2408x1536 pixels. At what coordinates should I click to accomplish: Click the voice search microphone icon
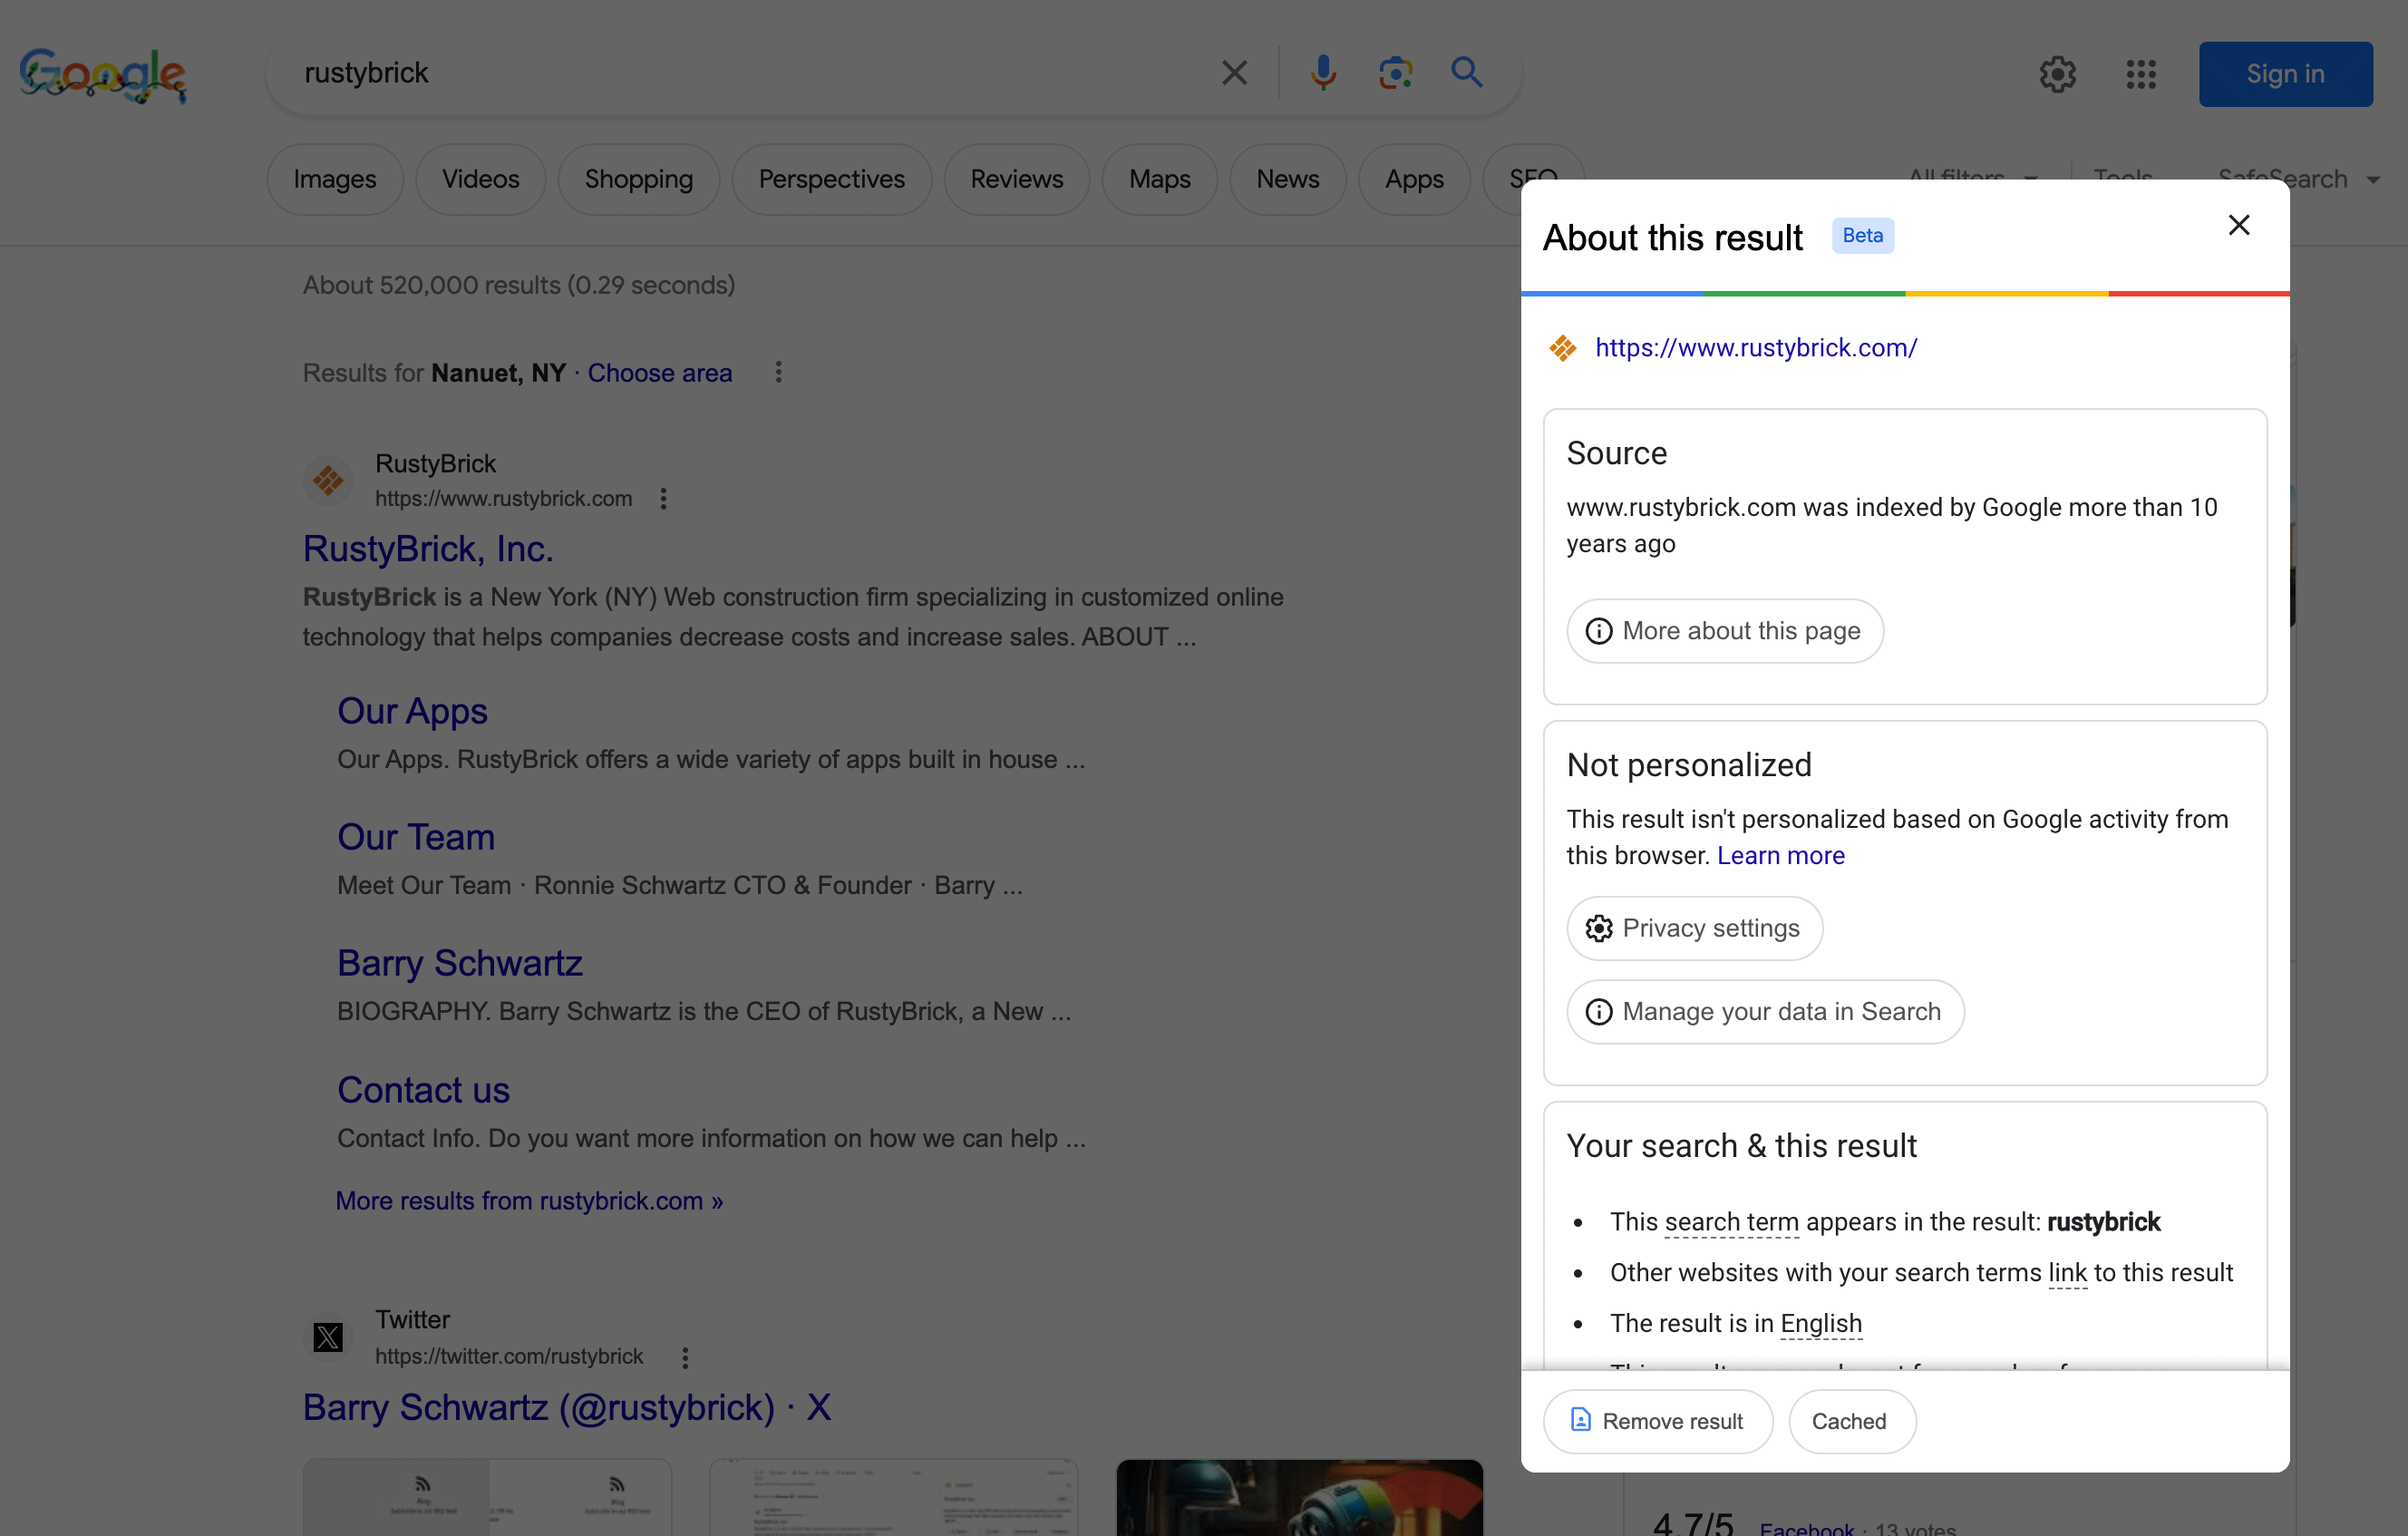coord(1324,72)
